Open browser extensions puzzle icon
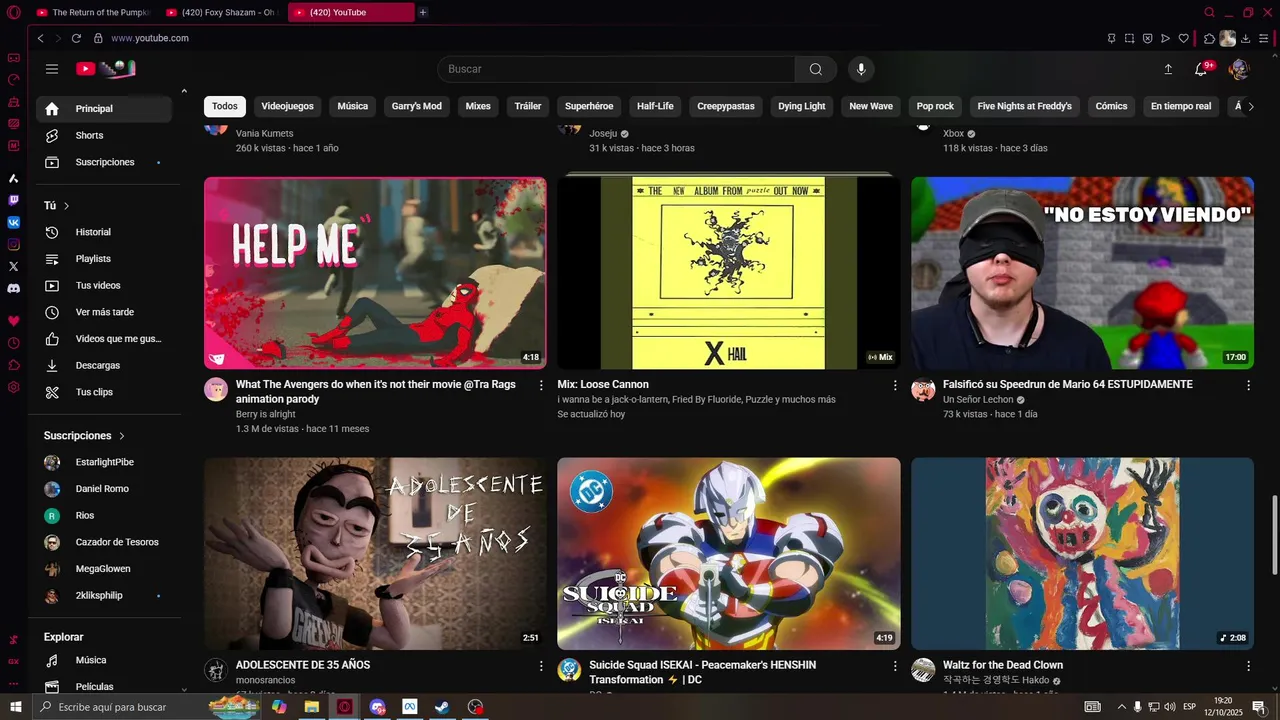 (x=1209, y=38)
